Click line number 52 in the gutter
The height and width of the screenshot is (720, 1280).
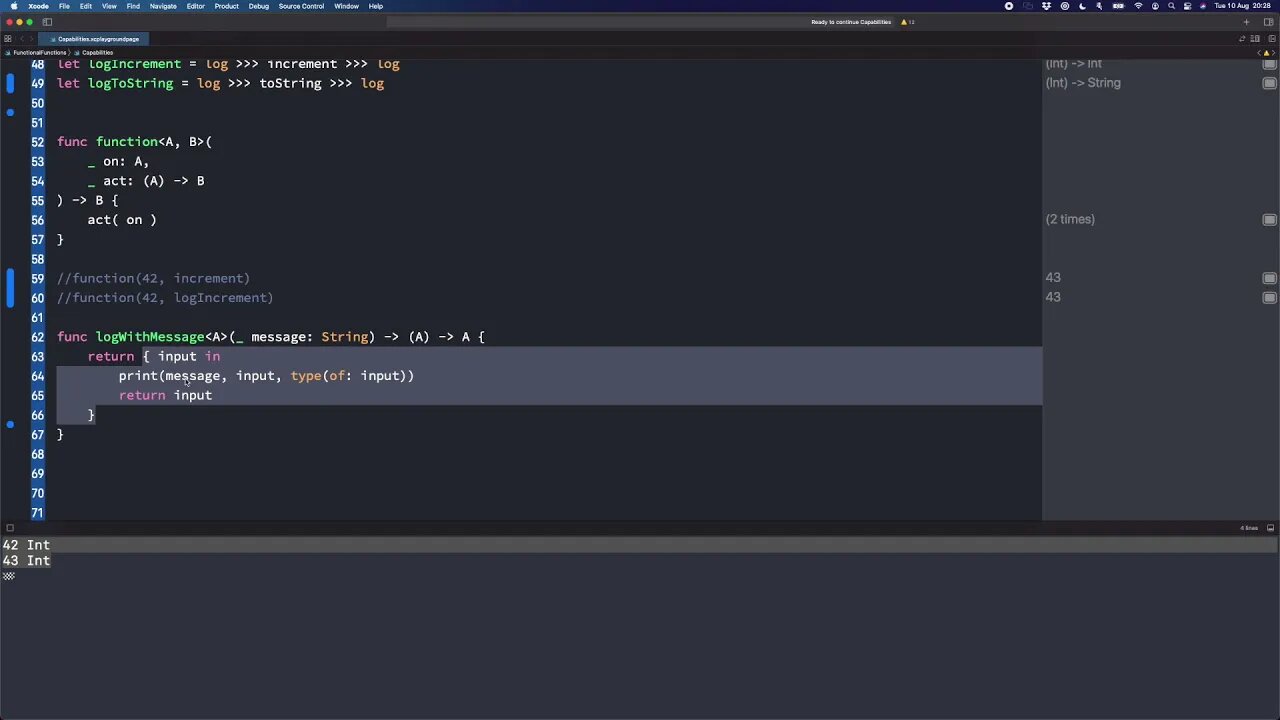pos(37,142)
